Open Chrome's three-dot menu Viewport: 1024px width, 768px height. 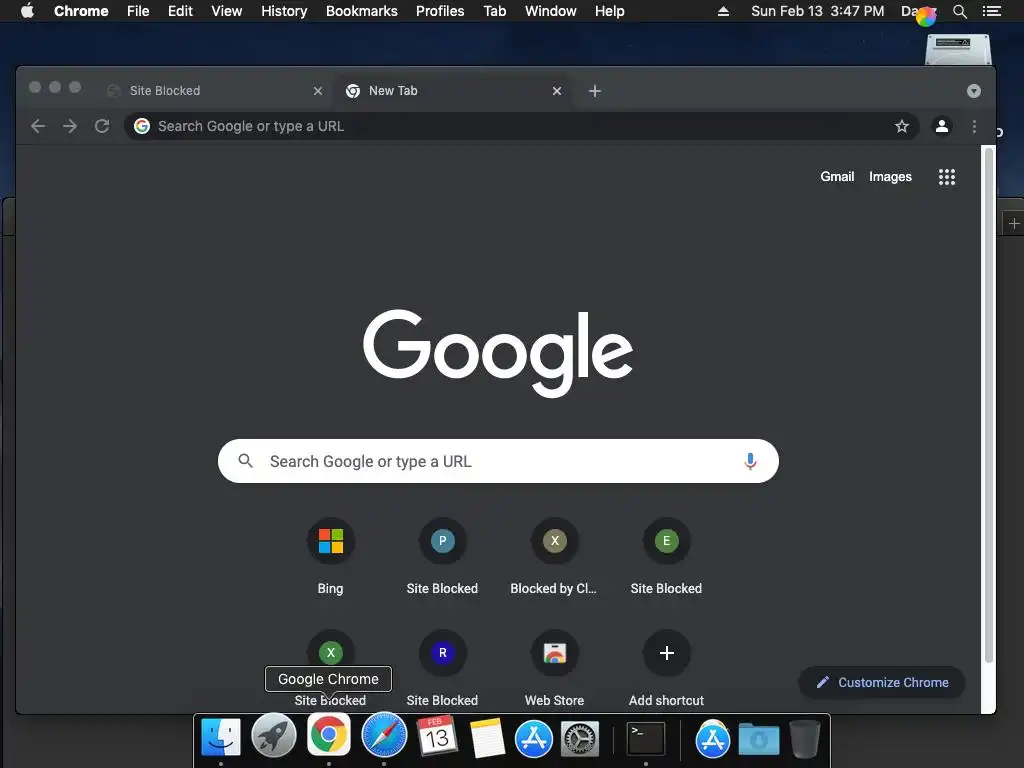[x=974, y=126]
